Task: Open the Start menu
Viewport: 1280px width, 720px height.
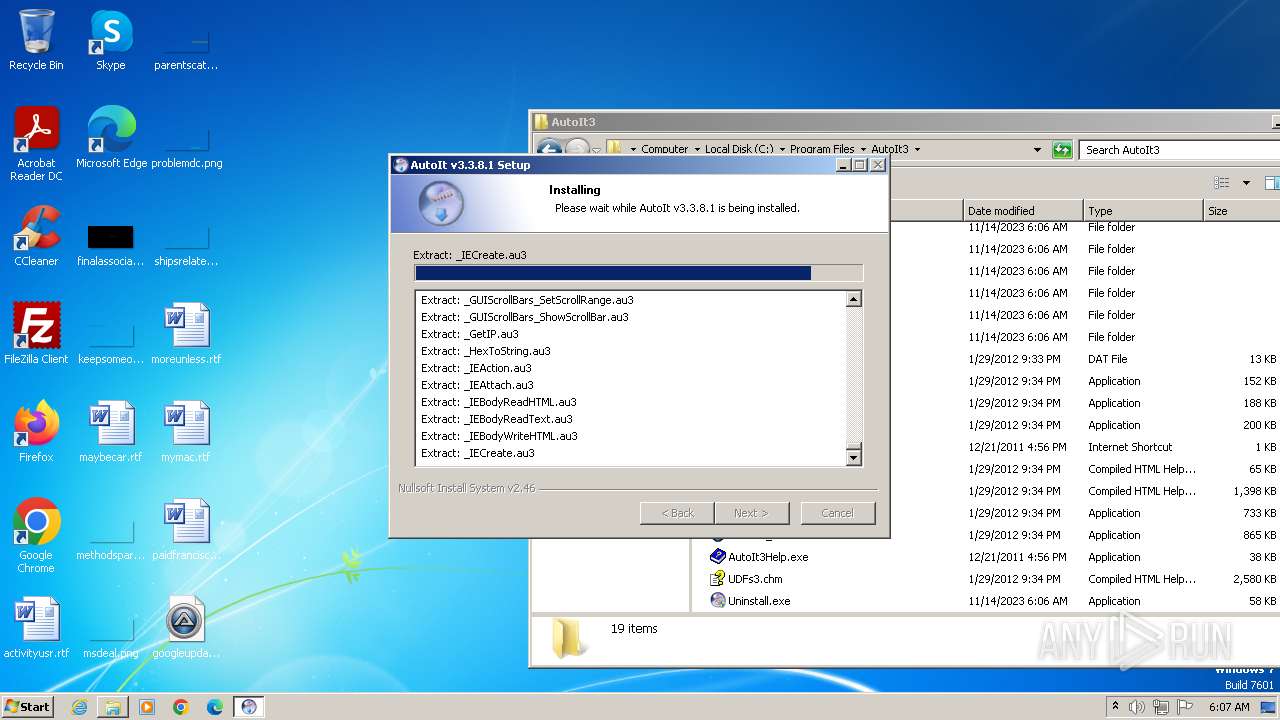Action: pos(27,707)
